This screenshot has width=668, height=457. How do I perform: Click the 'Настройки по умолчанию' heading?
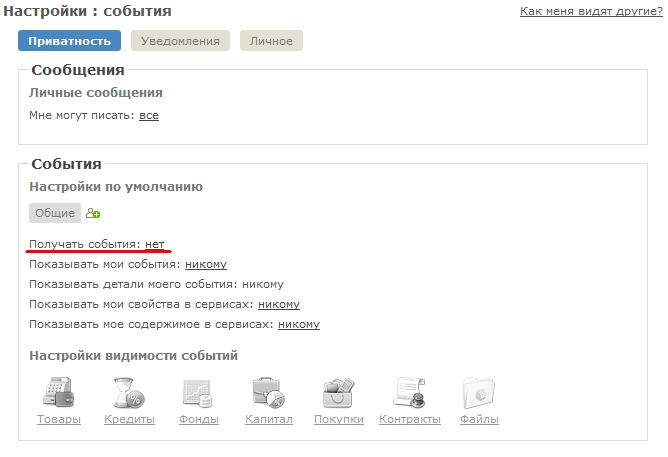coord(116,187)
